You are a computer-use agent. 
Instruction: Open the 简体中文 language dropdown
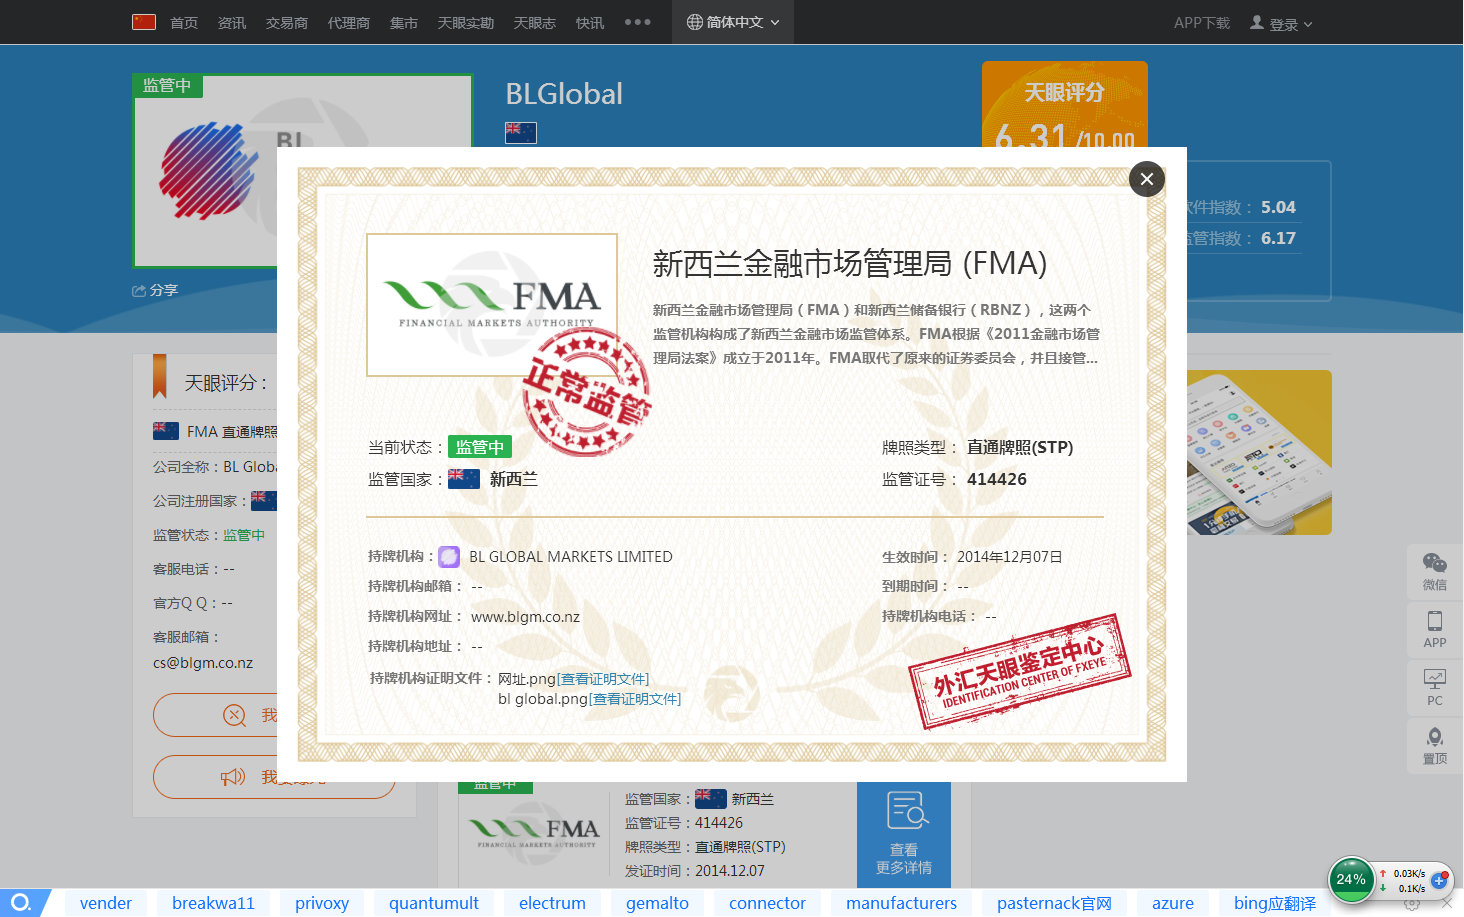(733, 22)
